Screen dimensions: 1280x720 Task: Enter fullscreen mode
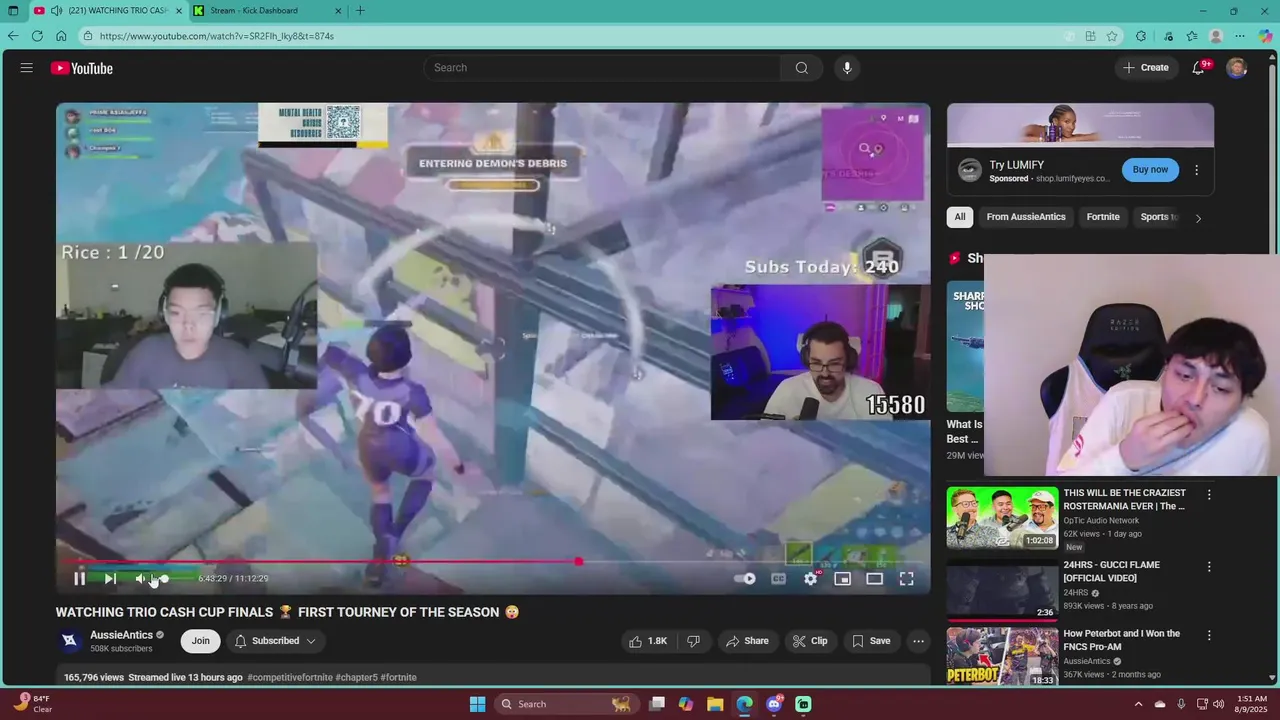(906, 578)
